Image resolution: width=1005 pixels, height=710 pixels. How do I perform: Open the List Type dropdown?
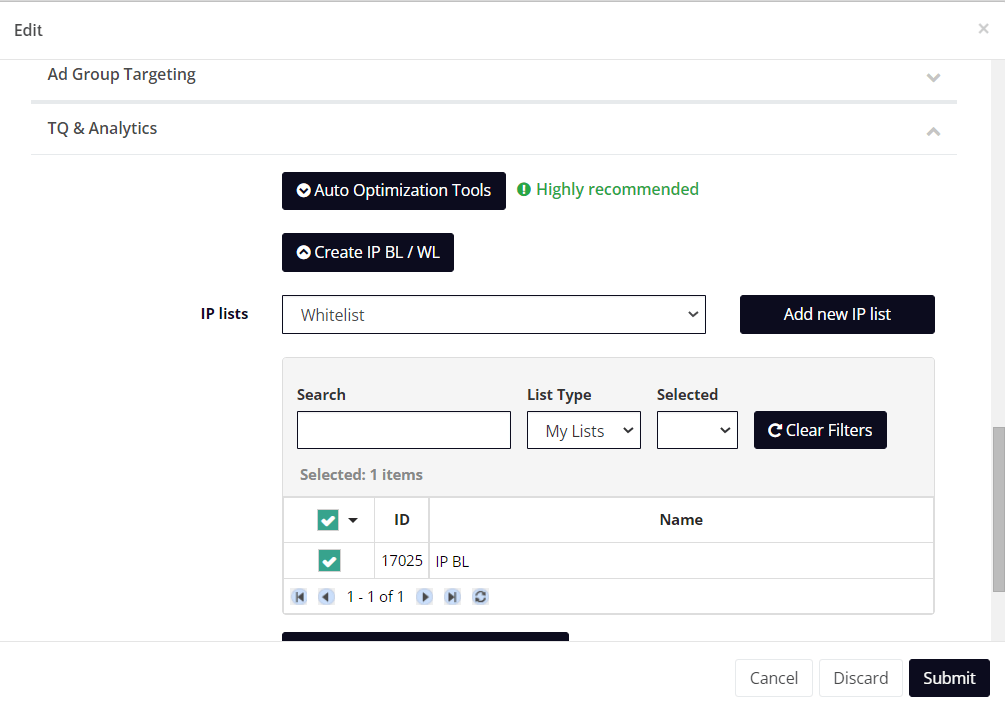pos(584,430)
